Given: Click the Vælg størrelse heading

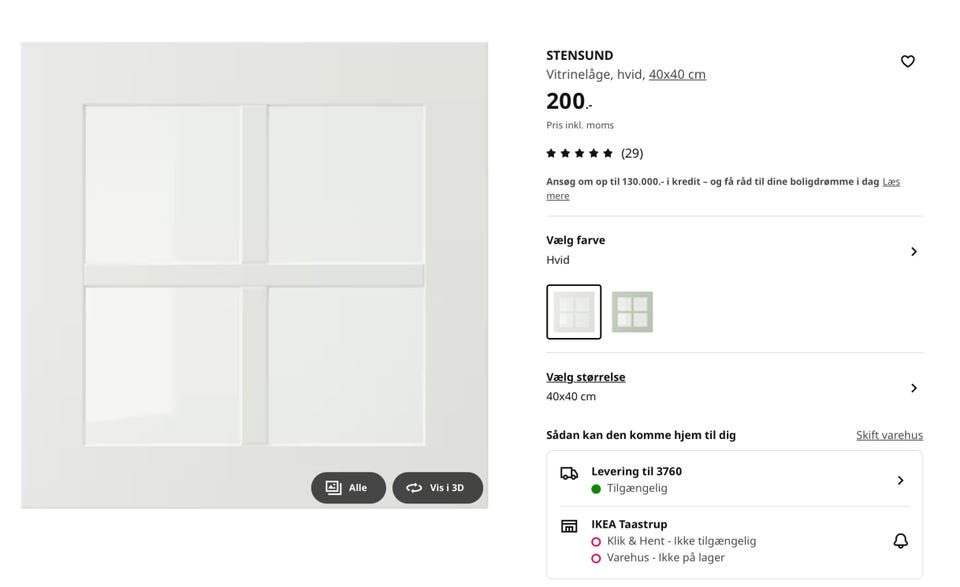Looking at the screenshot, I should [x=585, y=377].
